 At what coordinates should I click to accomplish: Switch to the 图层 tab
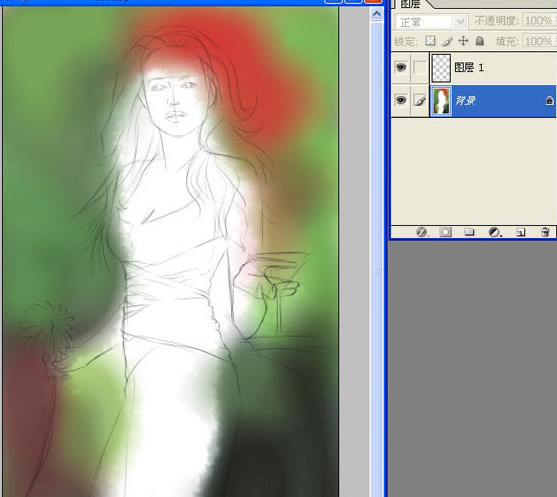click(410, 4)
